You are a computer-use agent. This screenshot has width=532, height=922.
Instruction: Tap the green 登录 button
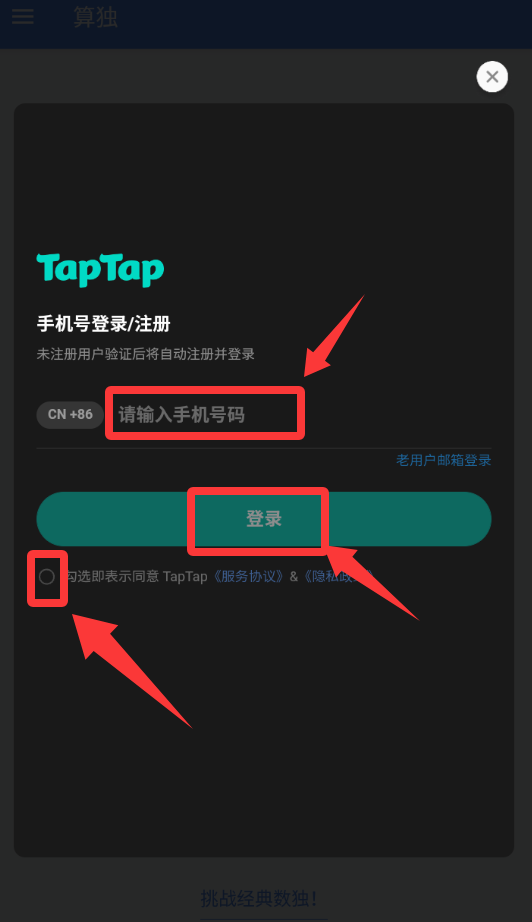[264, 519]
